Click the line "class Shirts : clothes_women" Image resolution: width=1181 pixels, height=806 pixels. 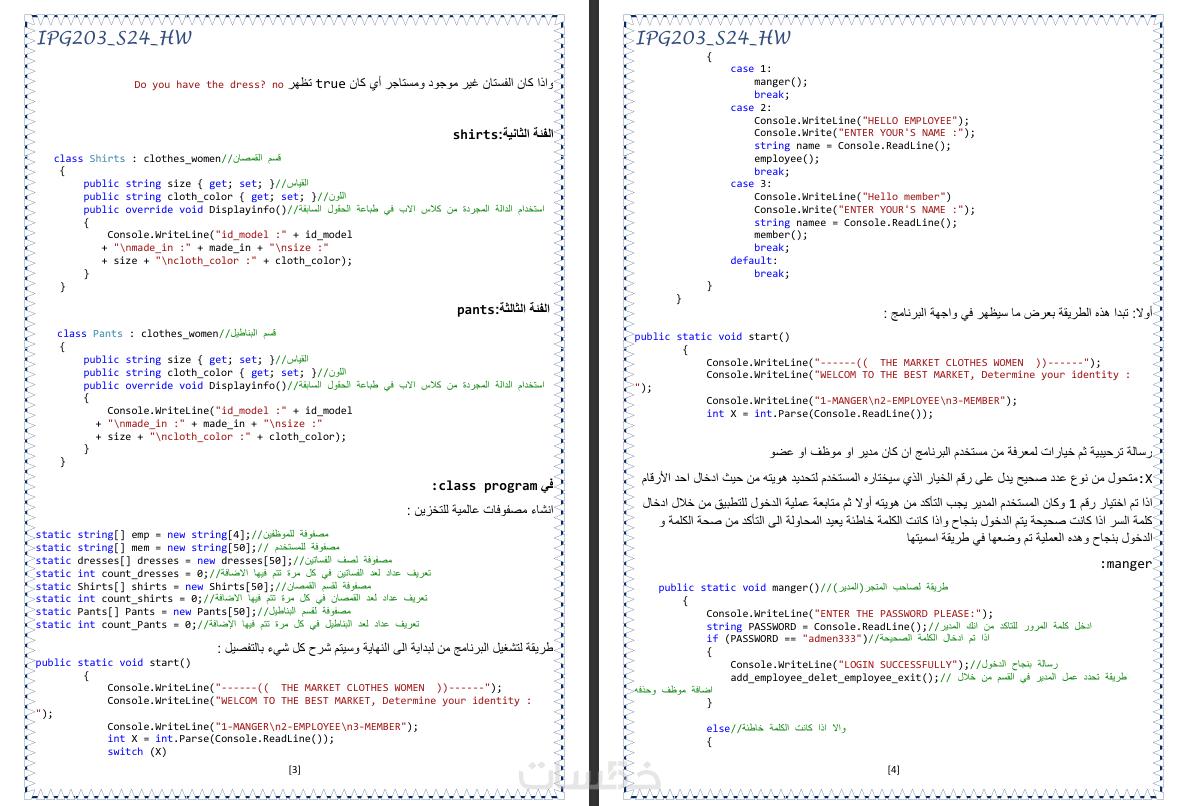click(x=137, y=158)
